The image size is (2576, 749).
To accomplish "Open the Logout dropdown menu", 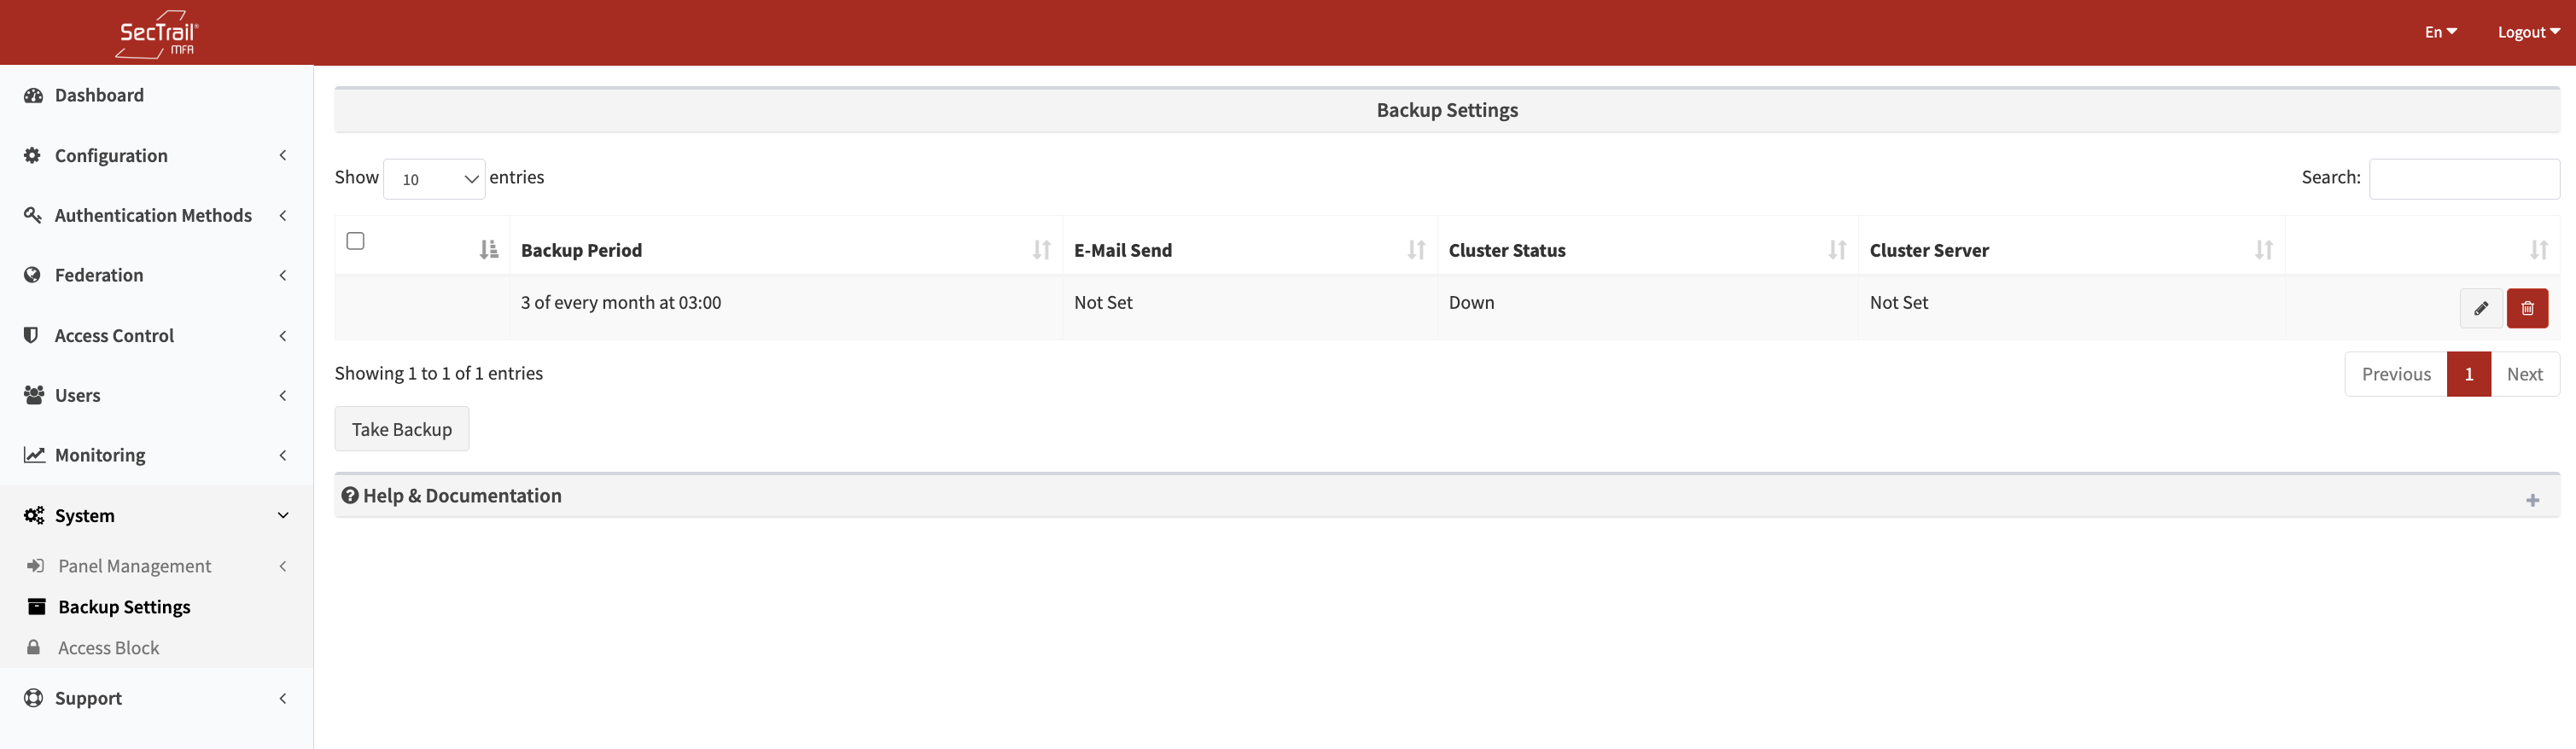I will (x=2527, y=32).
